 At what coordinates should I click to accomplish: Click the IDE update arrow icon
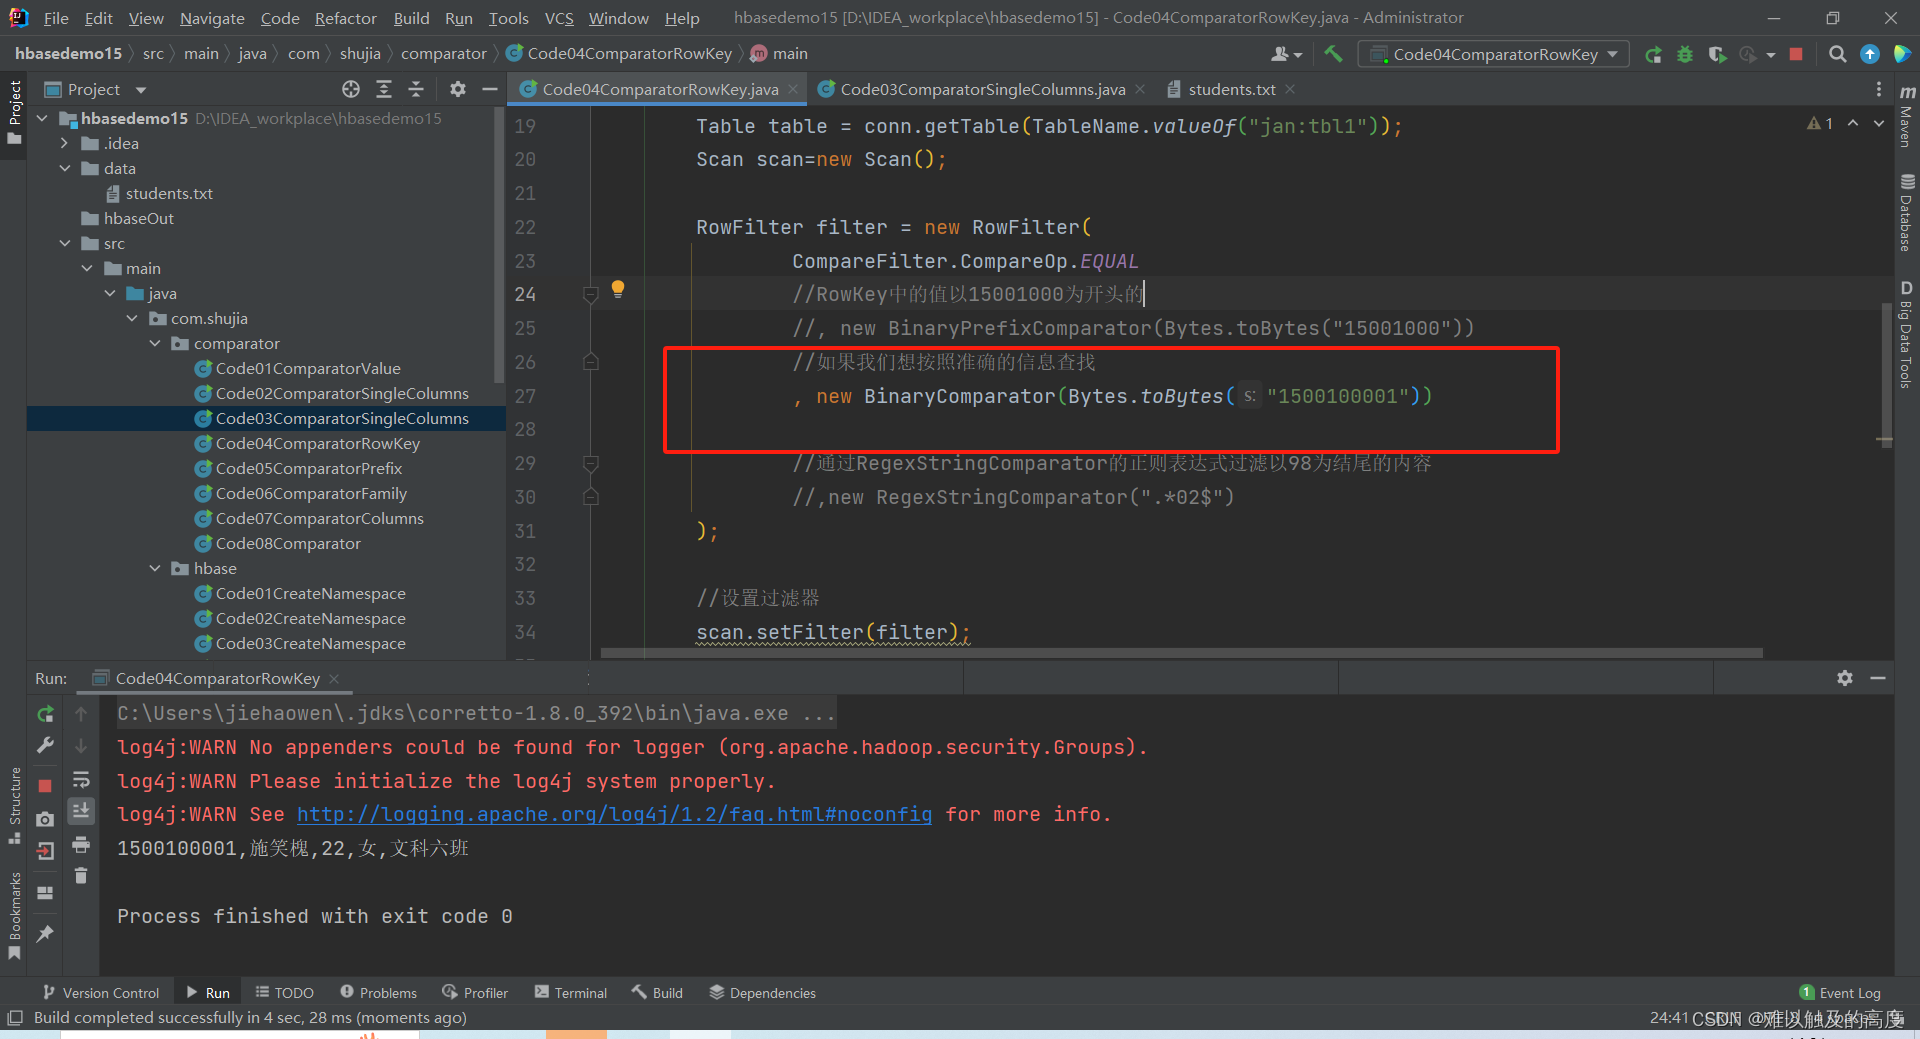tap(1869, 54)
